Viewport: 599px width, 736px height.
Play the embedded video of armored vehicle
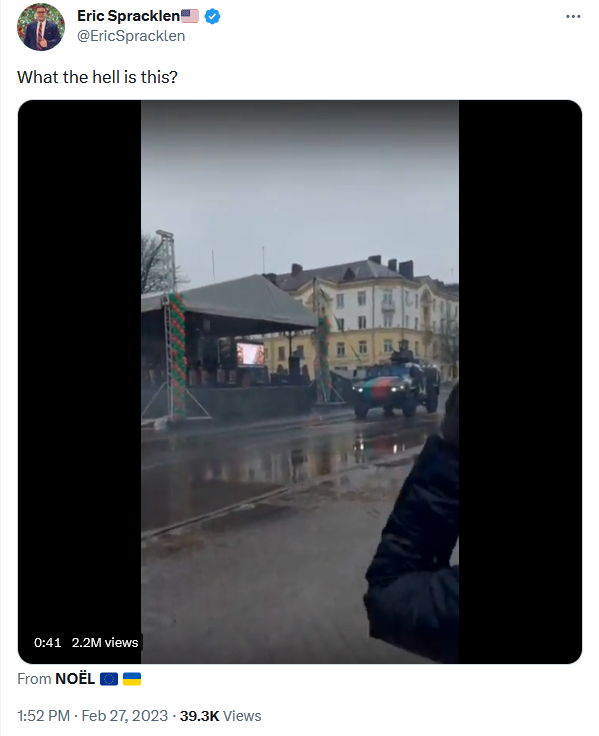click(x=300, y=382)
